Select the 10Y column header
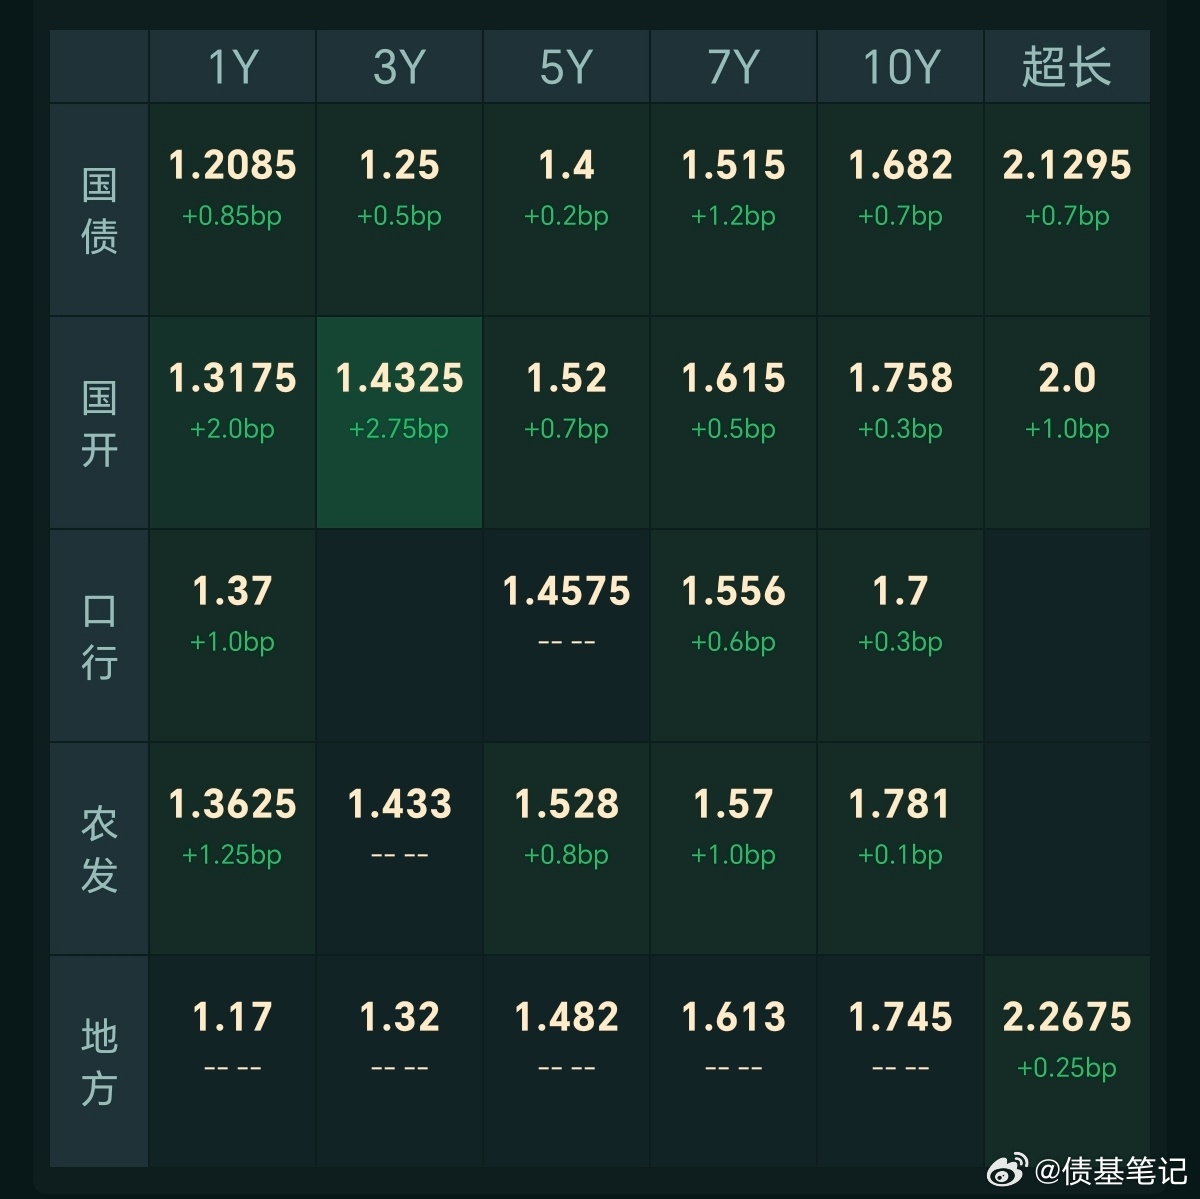Screen dimensions: 1200x1199 click(x=900, y=66)
